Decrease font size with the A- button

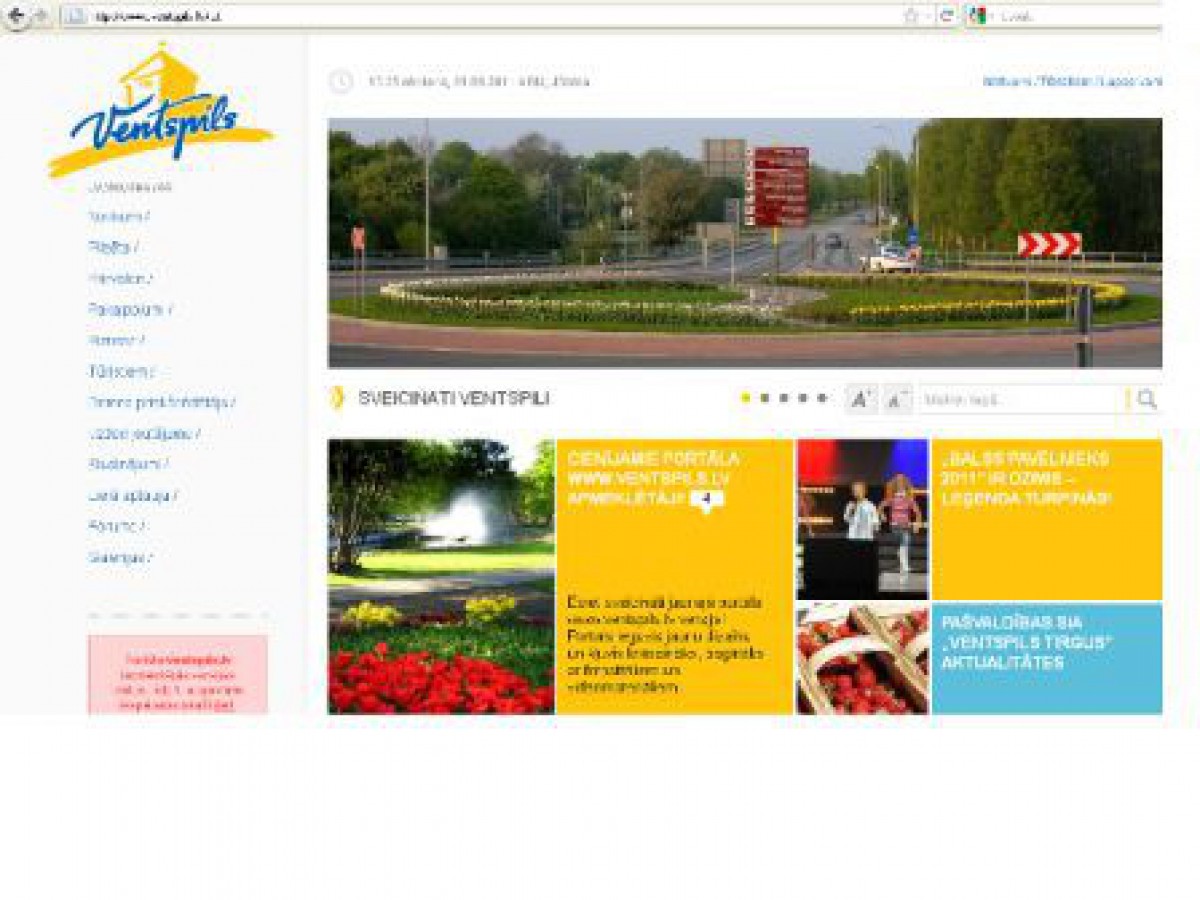tap(897, 399)
